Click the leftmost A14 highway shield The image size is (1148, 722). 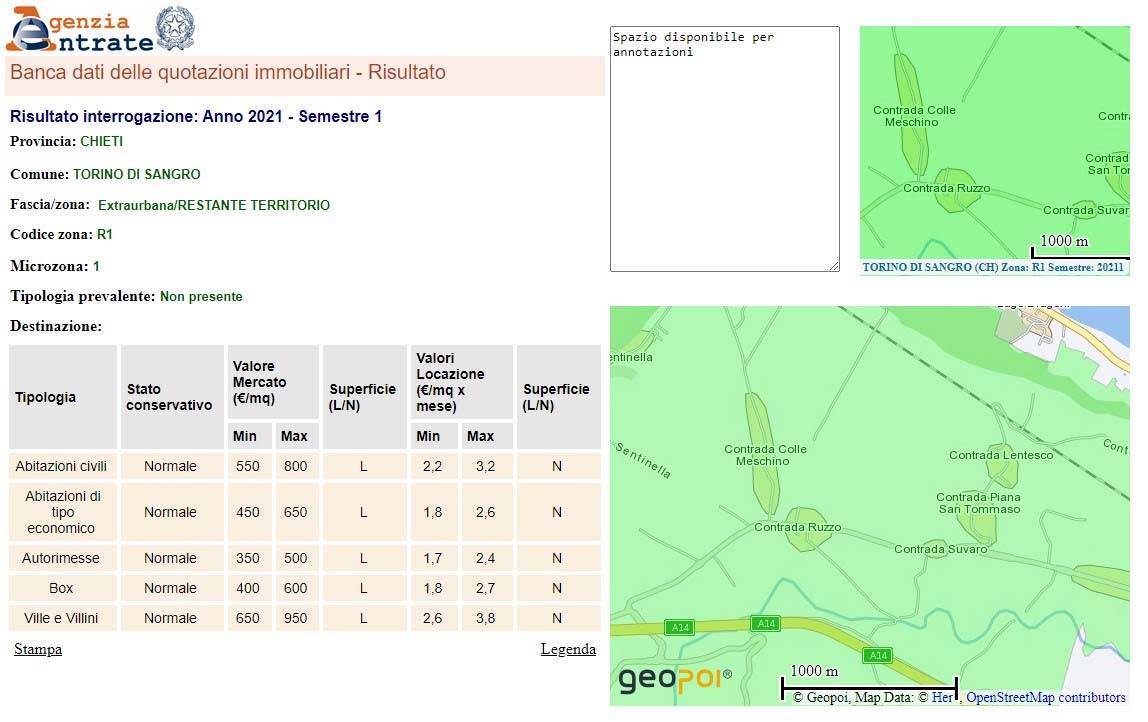[680, 627]
